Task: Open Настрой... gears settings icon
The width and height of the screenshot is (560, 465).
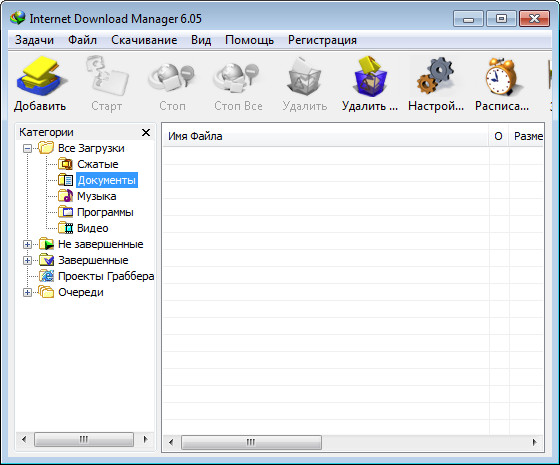Action: (436, 76)
